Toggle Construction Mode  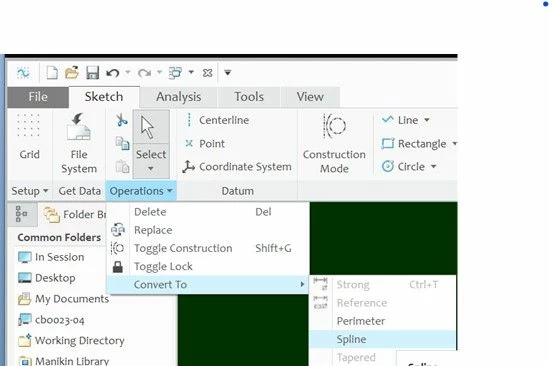pyautogui.click(x=334, y=143)
